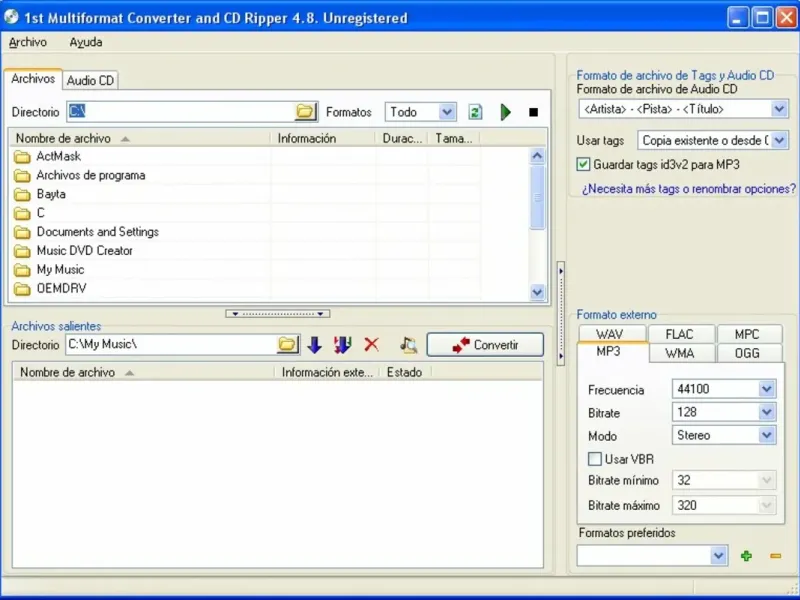Click the file list scrollbar up arrow

(537, 156)
